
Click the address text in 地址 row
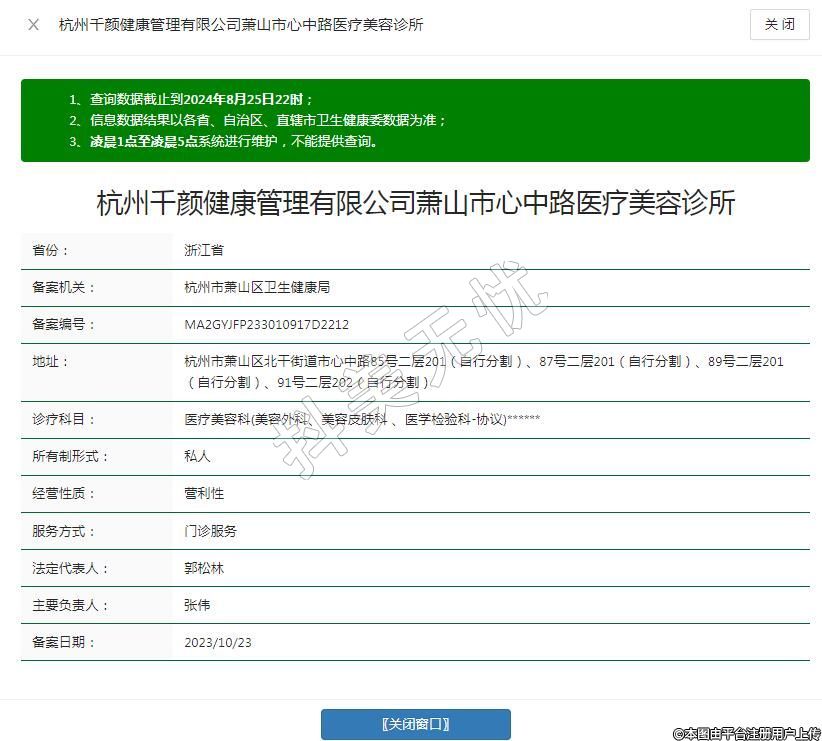tap(484, 371)
